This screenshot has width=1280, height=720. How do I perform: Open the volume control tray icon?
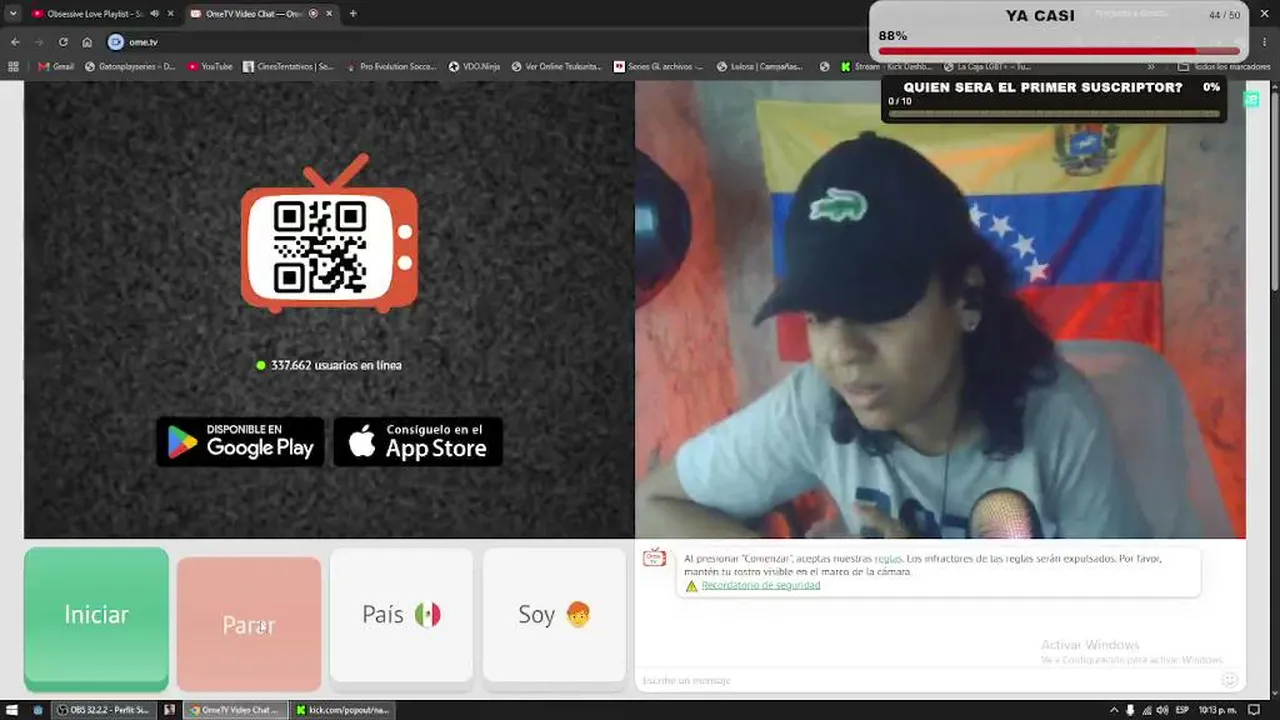pos(1164,710)
